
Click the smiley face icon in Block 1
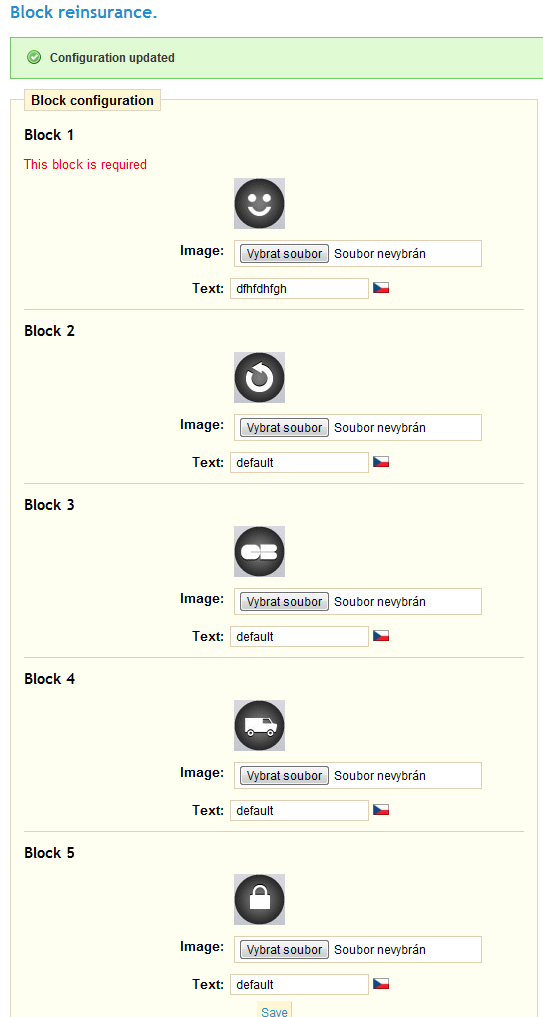click(x=259, y=203)
